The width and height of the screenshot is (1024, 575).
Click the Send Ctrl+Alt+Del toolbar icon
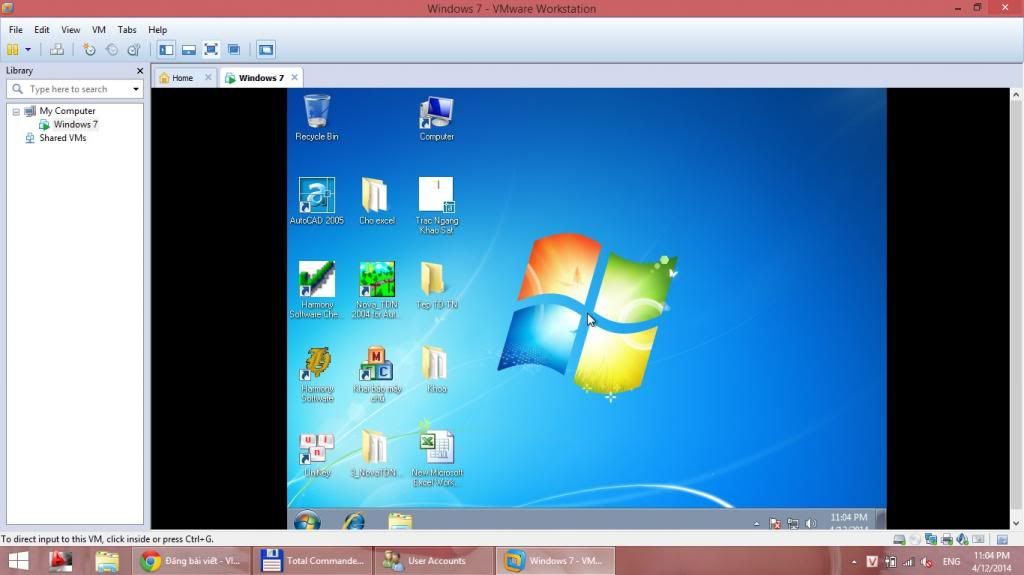point(57,49)
